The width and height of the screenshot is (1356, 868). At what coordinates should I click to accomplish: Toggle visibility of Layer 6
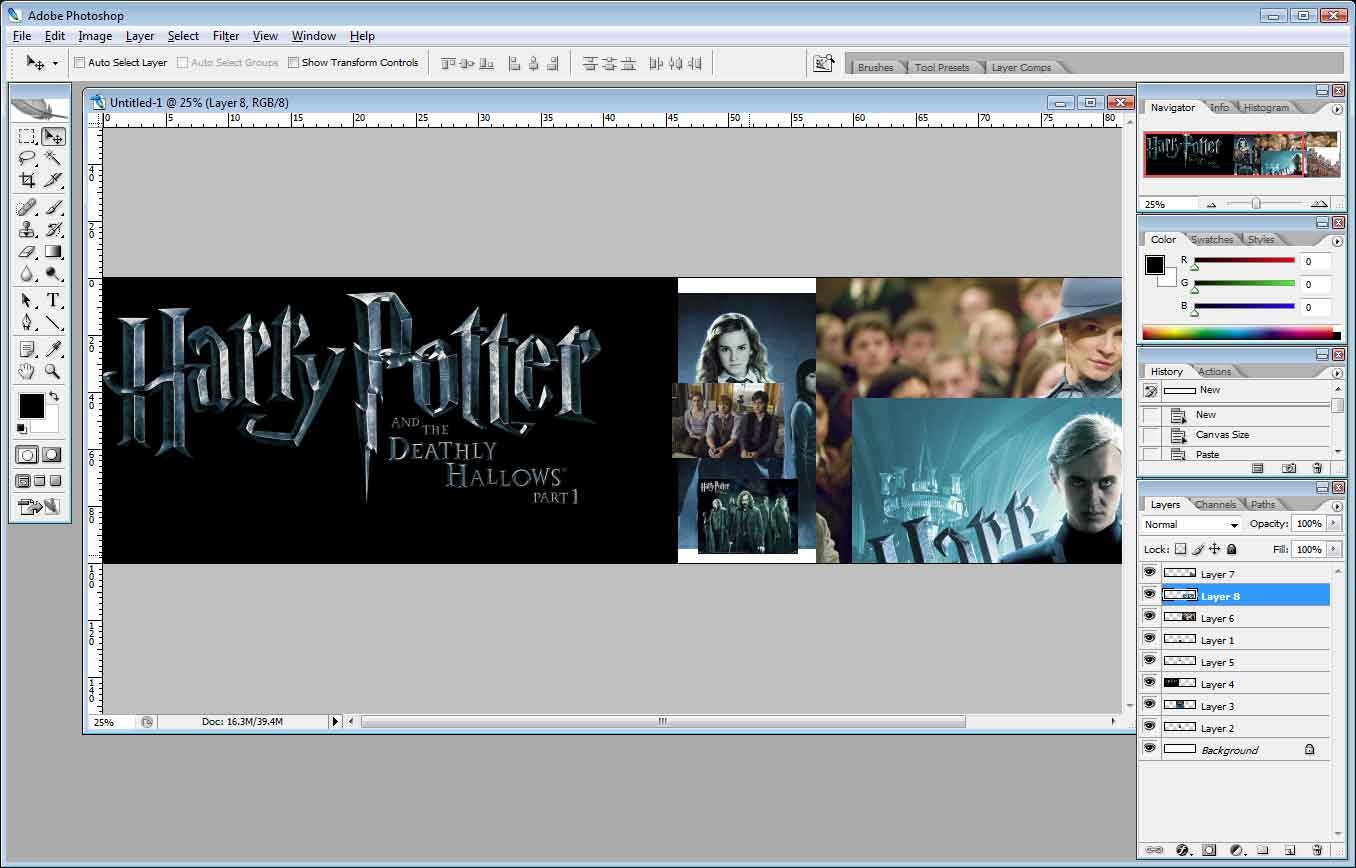point(1149,617)
